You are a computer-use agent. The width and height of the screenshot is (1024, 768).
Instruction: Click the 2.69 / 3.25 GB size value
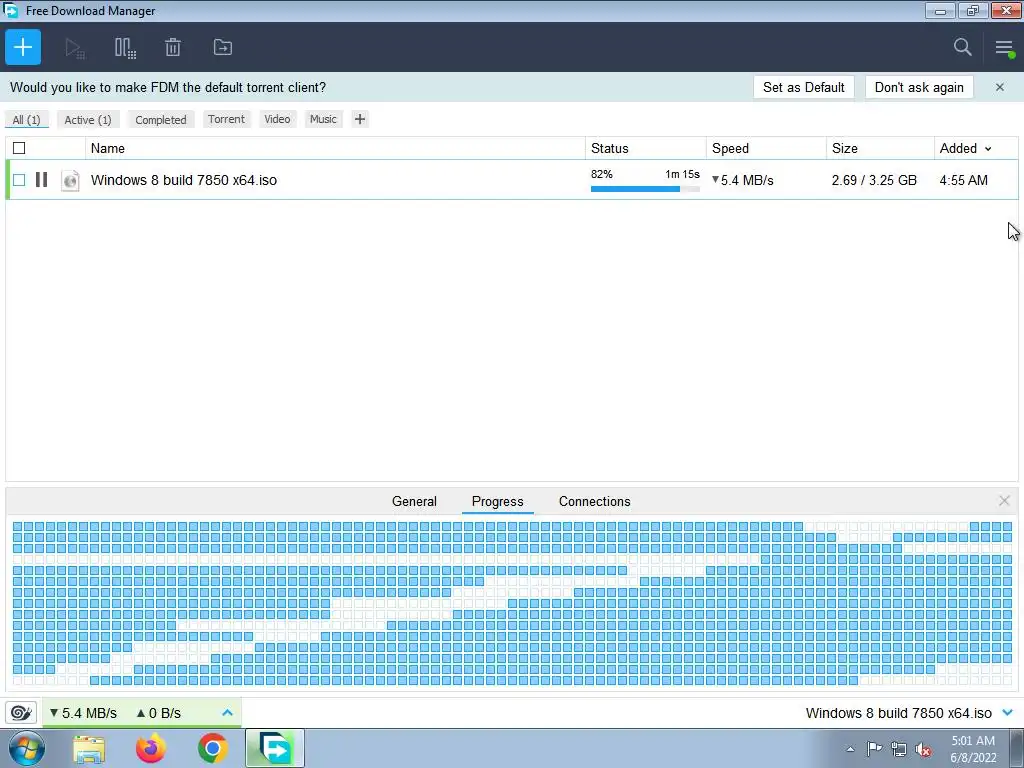click(874, 180)
